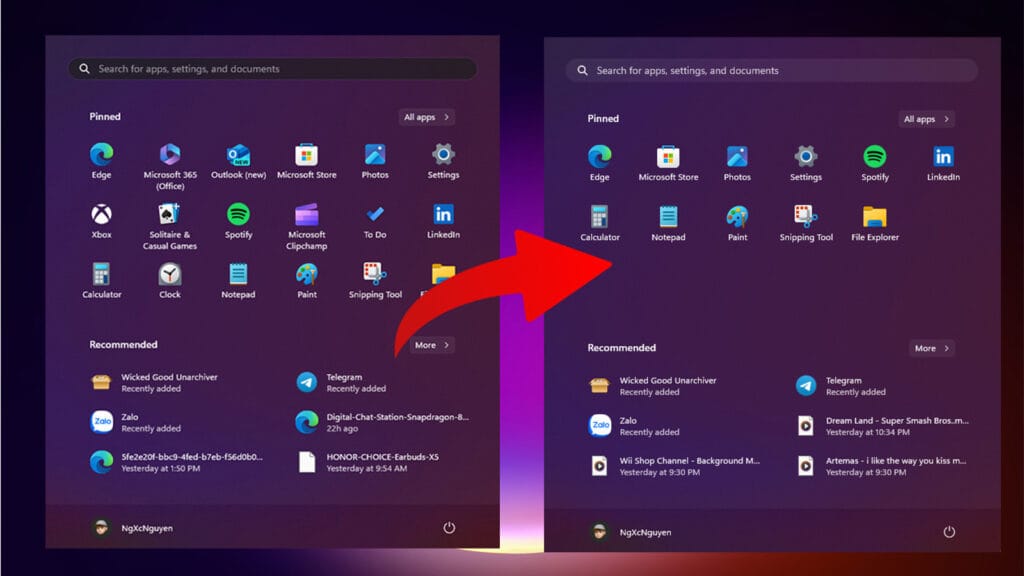Launch Outlook (new) in left Start menu

(238, 161)
